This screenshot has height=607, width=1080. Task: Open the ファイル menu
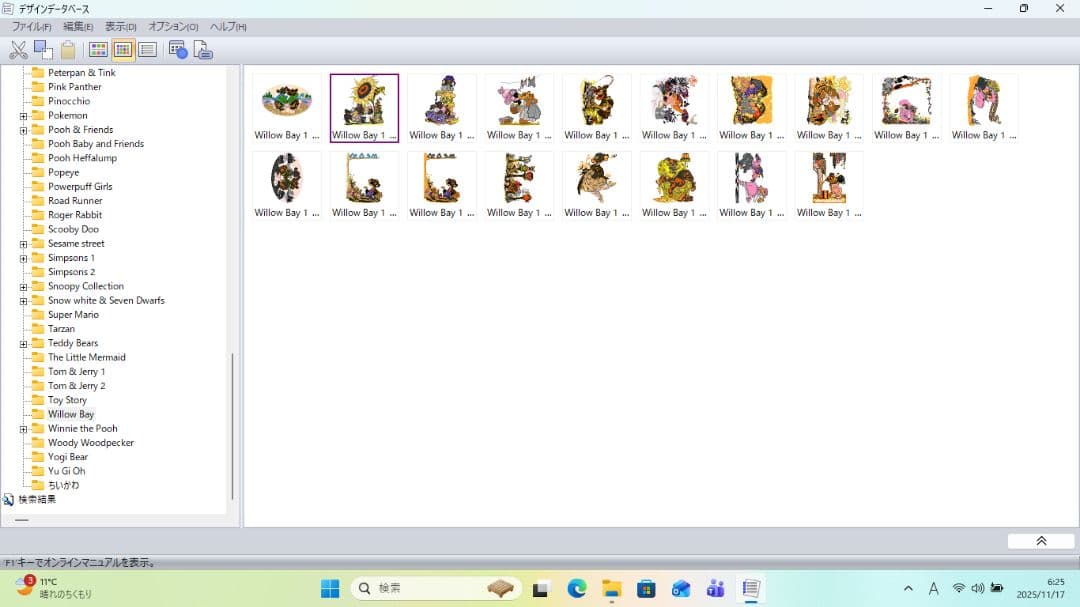coord(31,27)
